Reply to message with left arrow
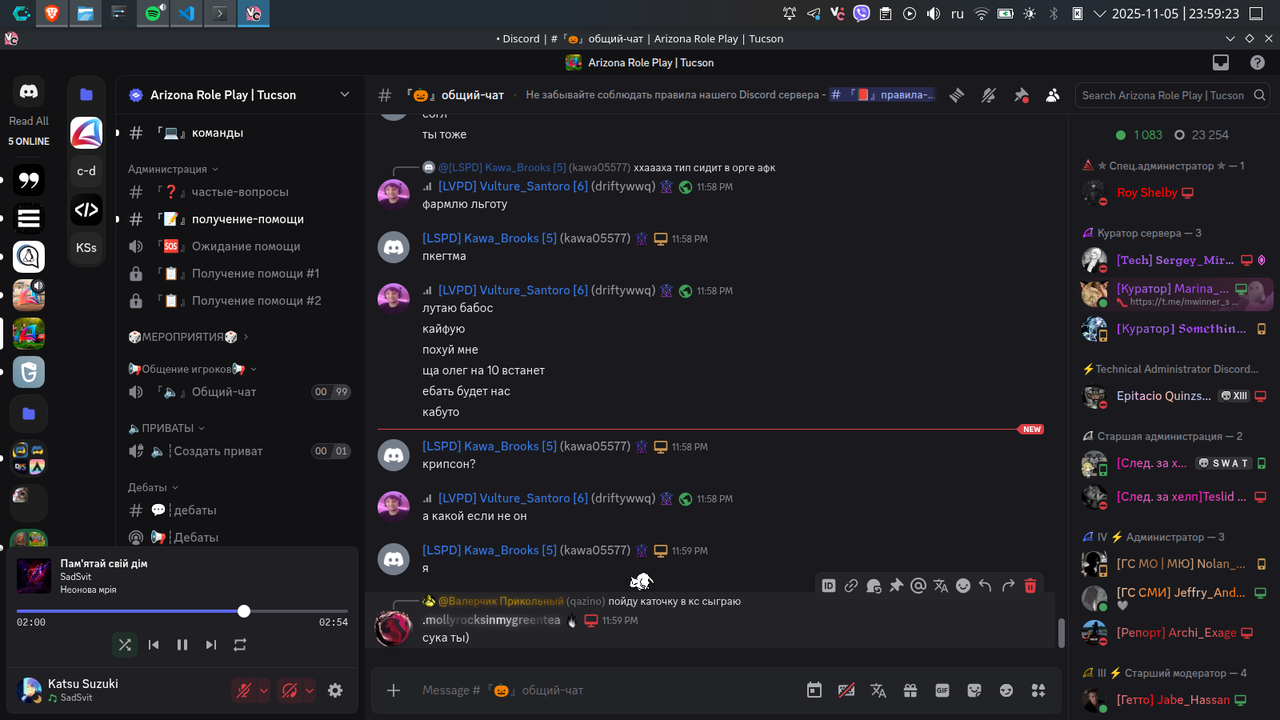This screenshot has height=720, width=1280. pos(985,586)
